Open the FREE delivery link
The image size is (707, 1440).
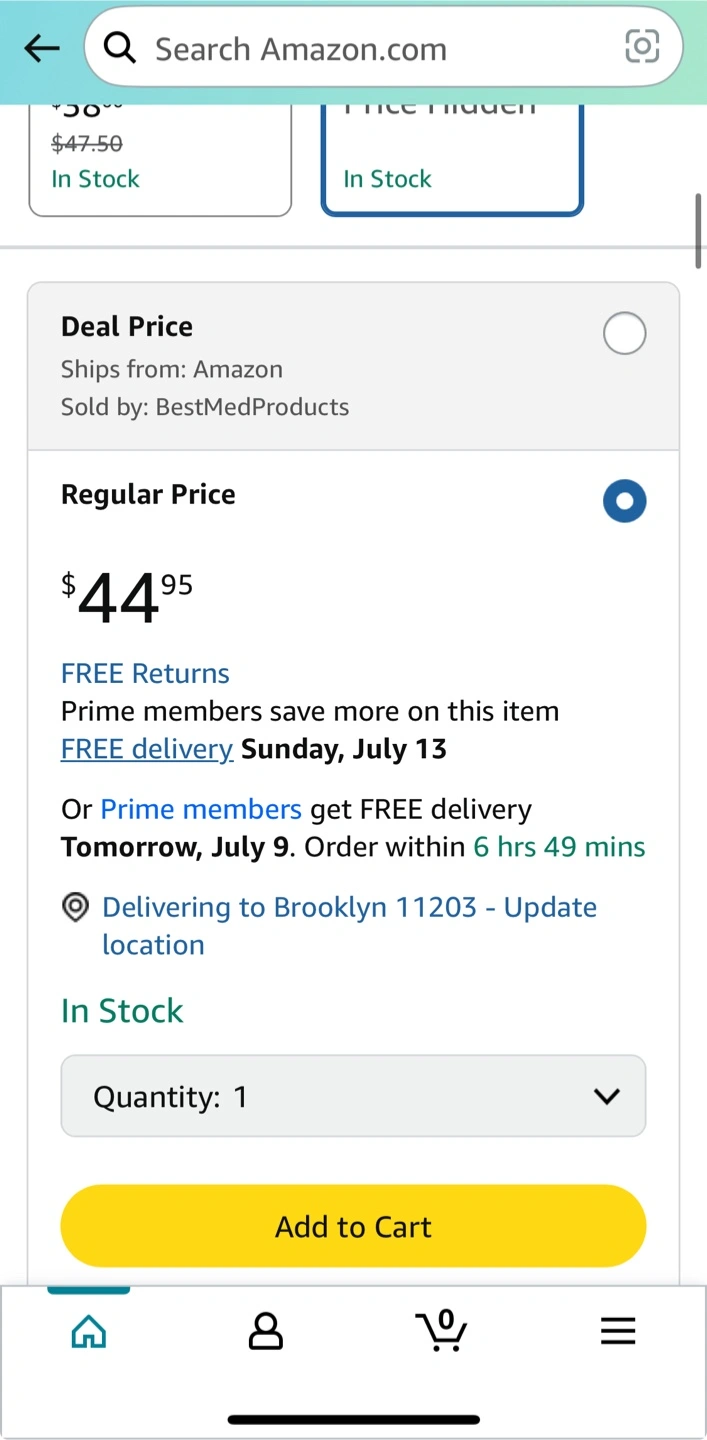point(147,749)
